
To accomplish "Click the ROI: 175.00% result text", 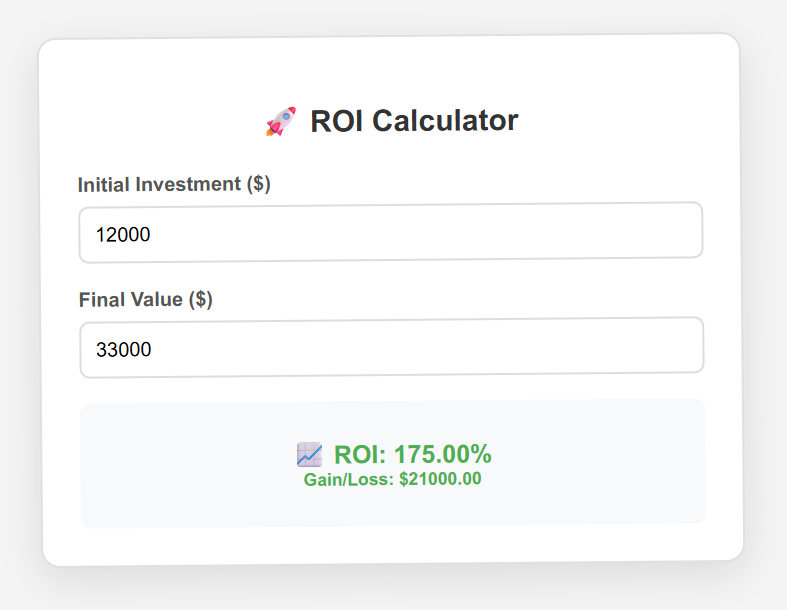I will pos(412,455).
